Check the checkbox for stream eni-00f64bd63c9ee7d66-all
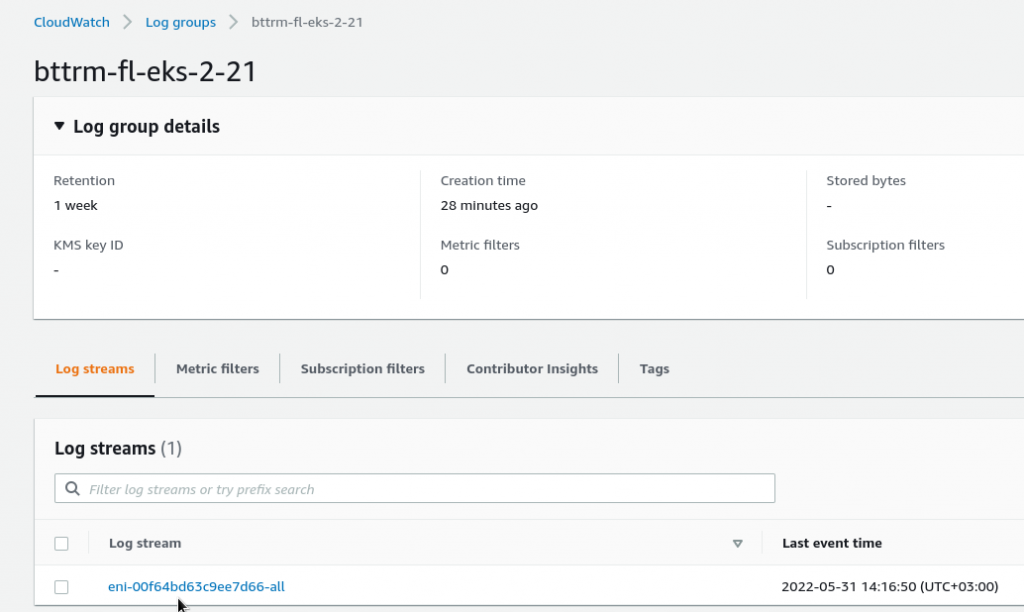 61,587
